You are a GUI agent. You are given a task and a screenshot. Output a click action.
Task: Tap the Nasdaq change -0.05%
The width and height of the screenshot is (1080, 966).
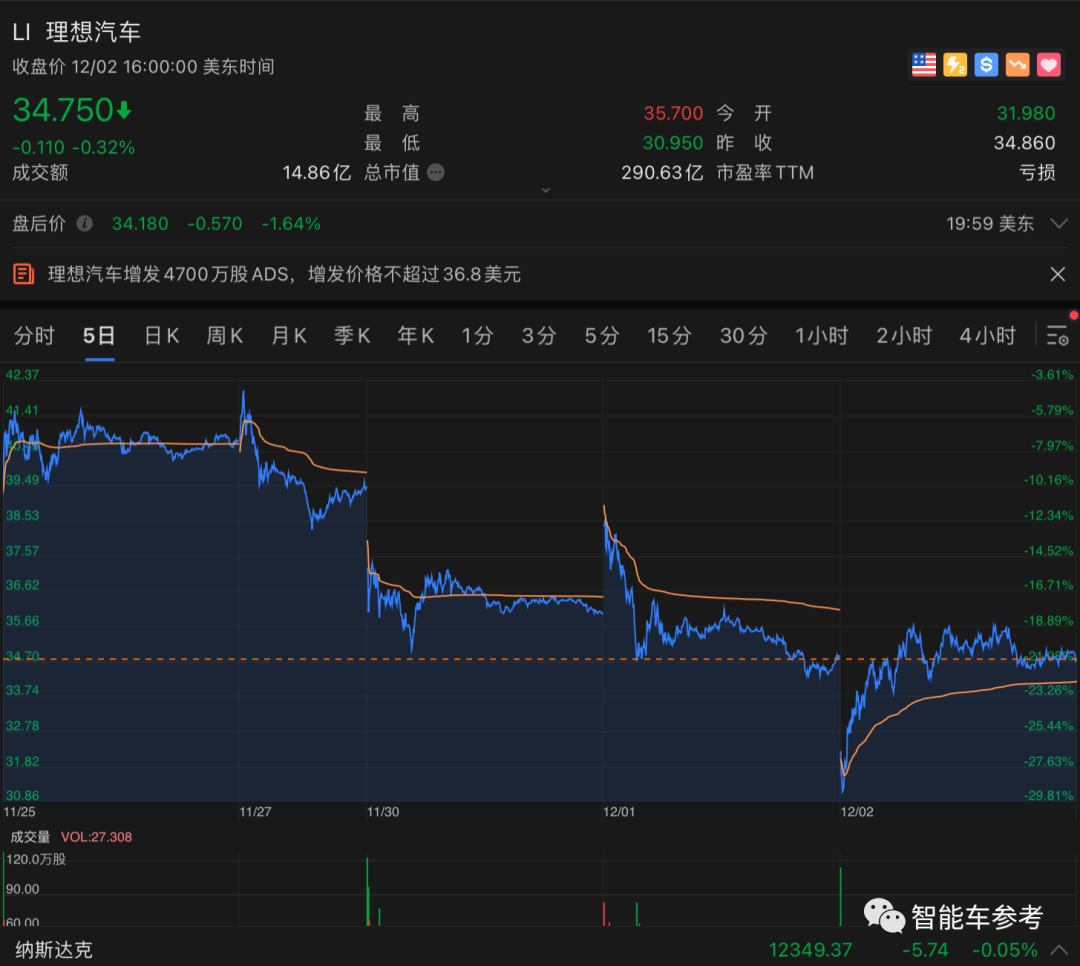[x=1005, y=950]
